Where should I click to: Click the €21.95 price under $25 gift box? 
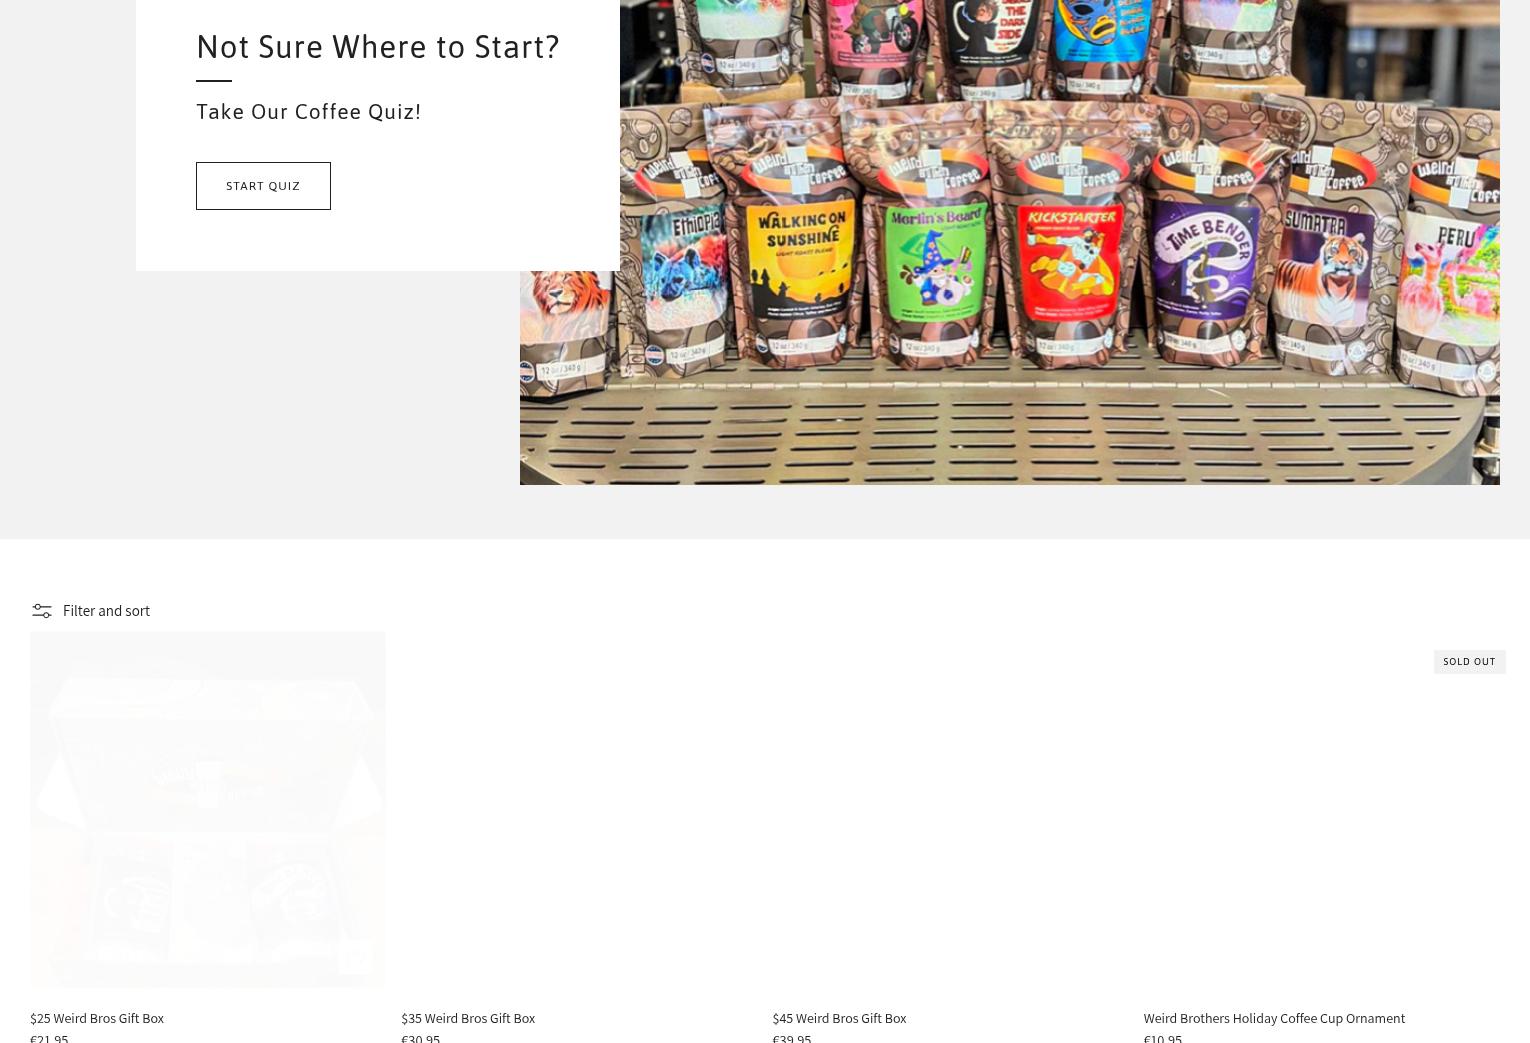tap(49, 1038)
